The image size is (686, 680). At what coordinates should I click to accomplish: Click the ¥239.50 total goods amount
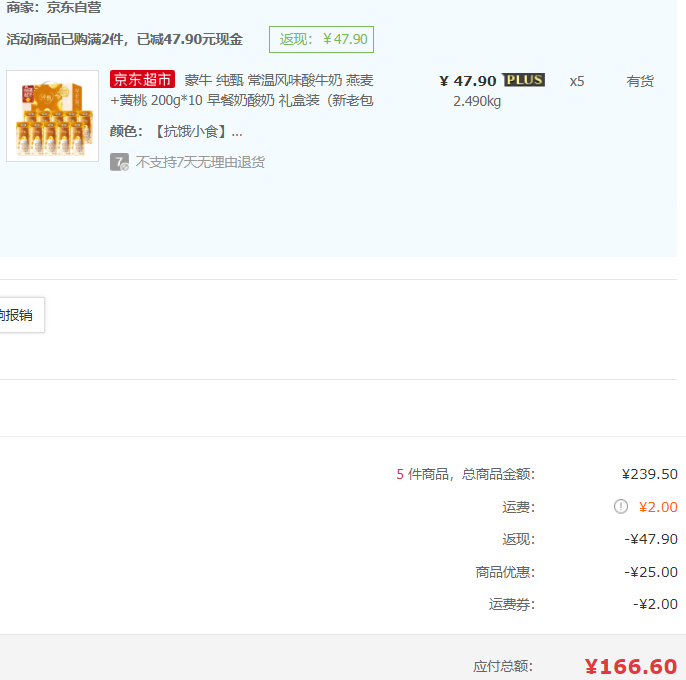click(650, 474)
